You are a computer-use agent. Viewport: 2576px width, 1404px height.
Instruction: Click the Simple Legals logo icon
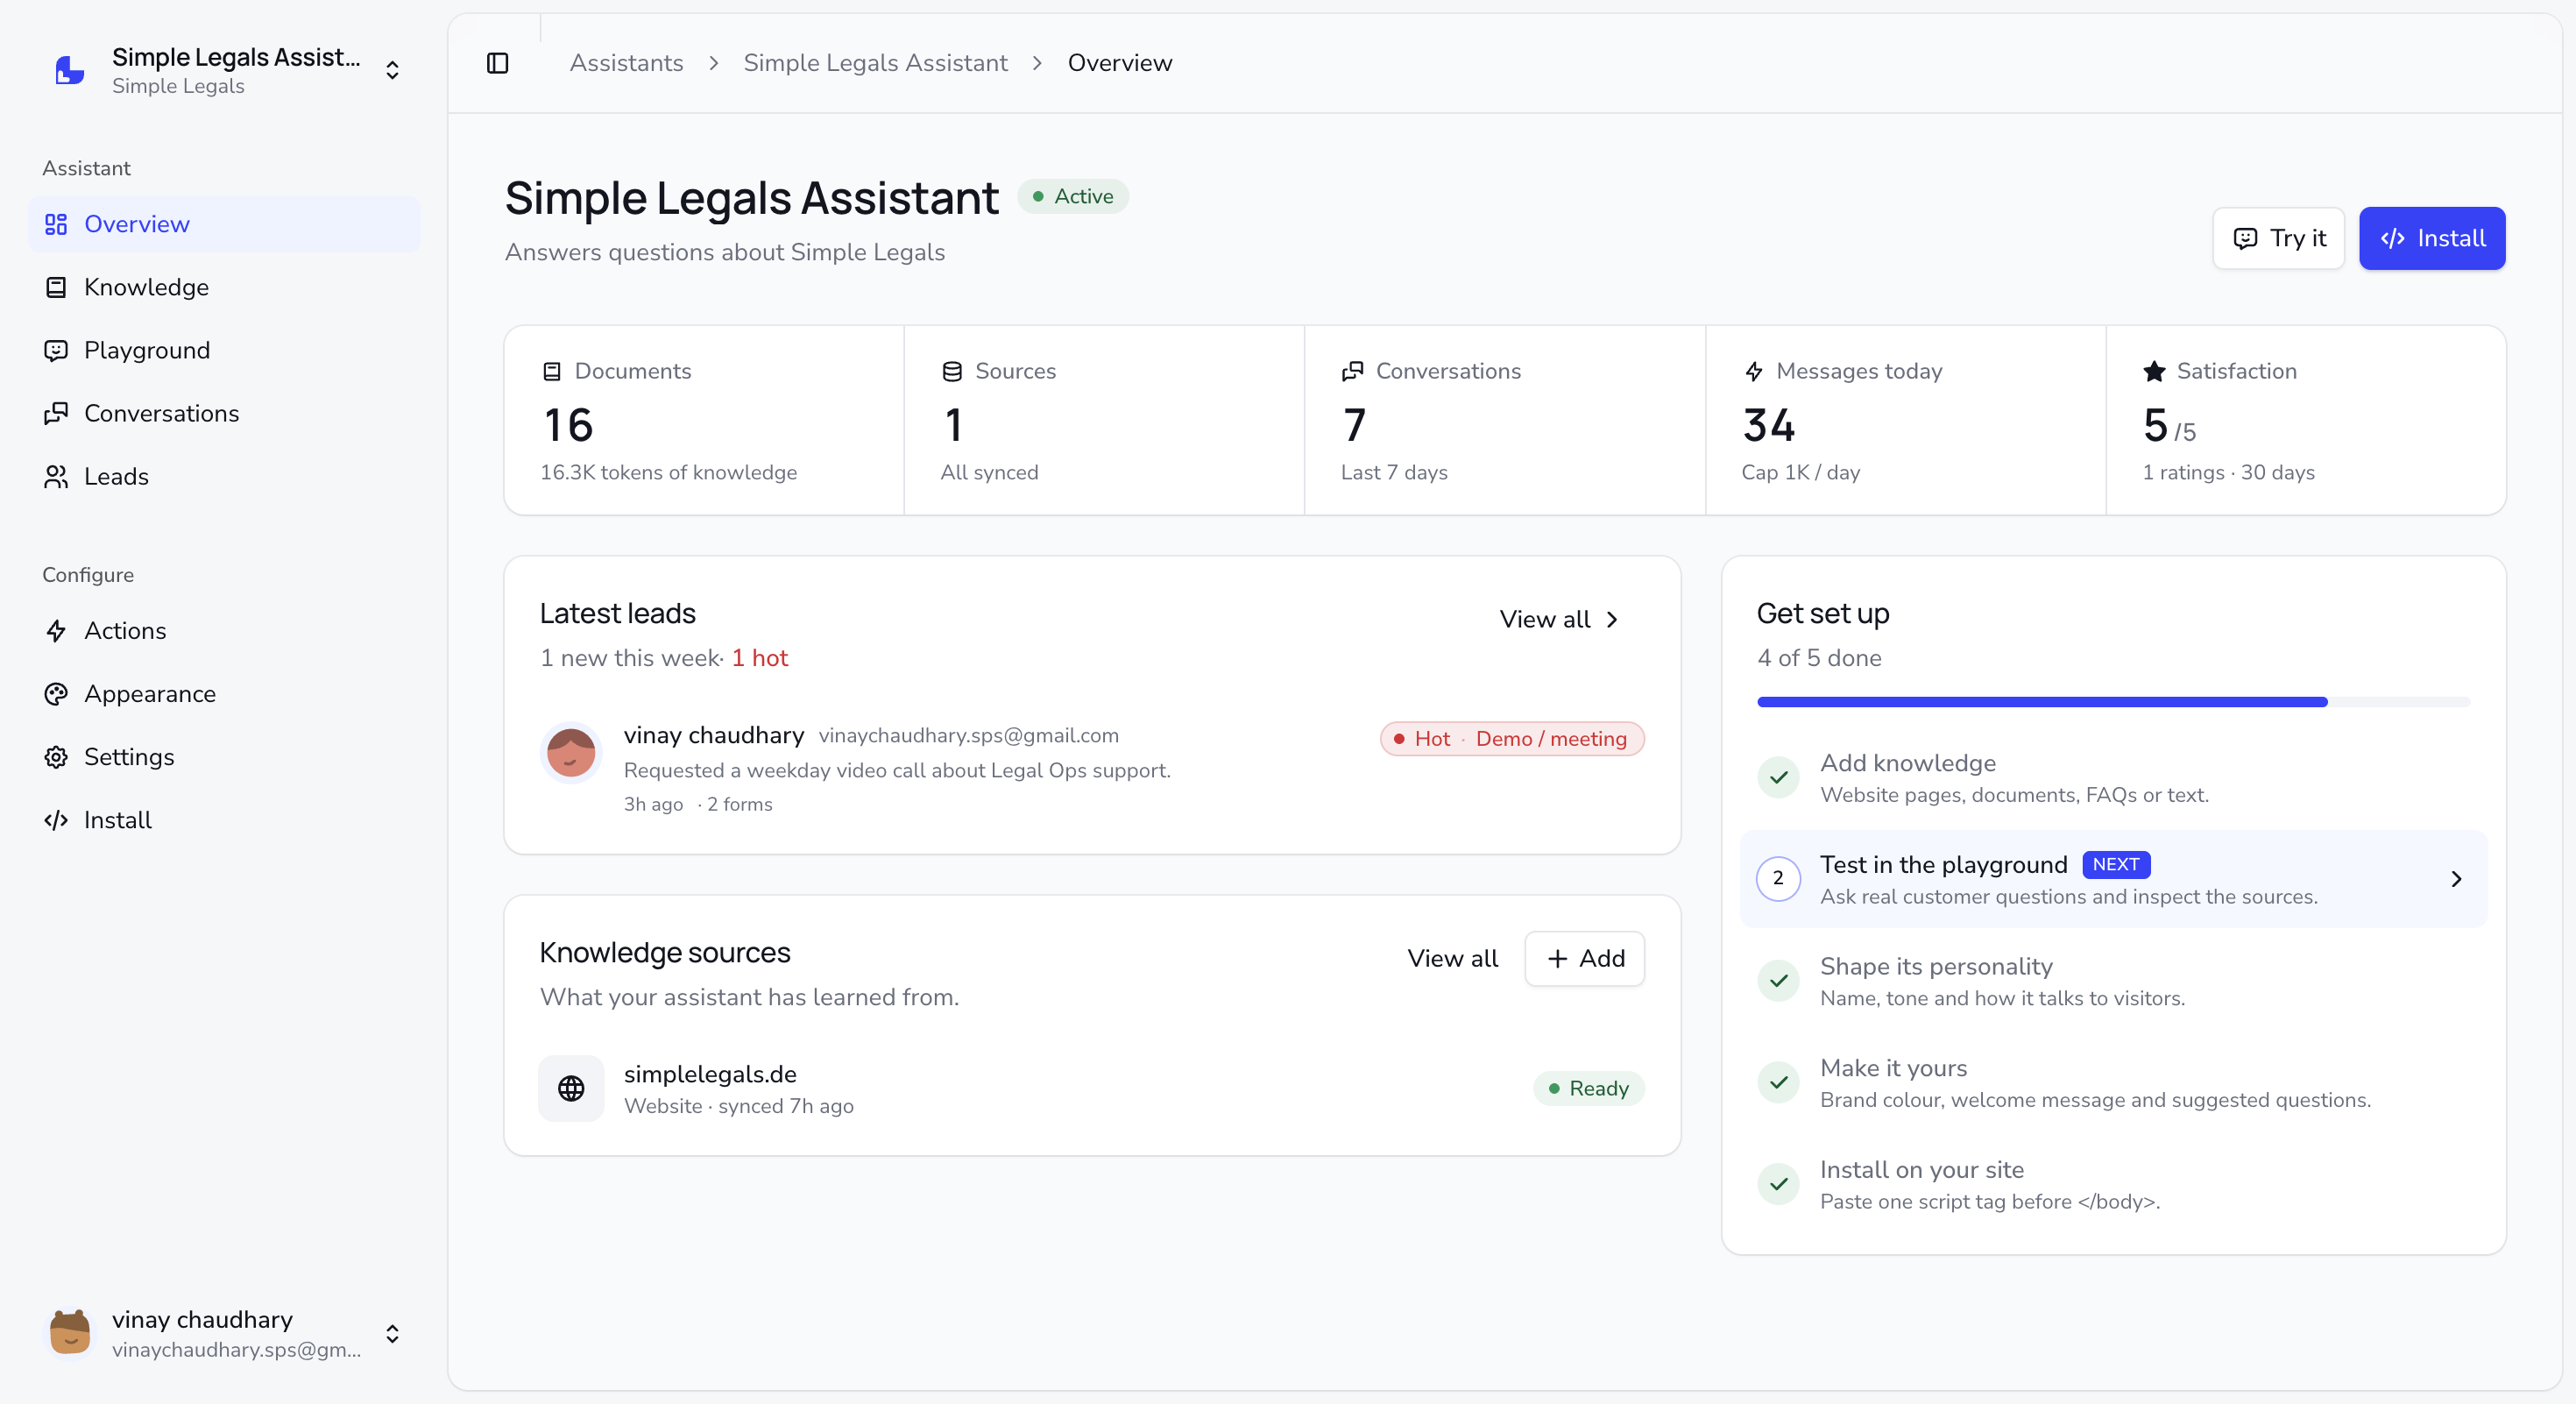(70, 70)
